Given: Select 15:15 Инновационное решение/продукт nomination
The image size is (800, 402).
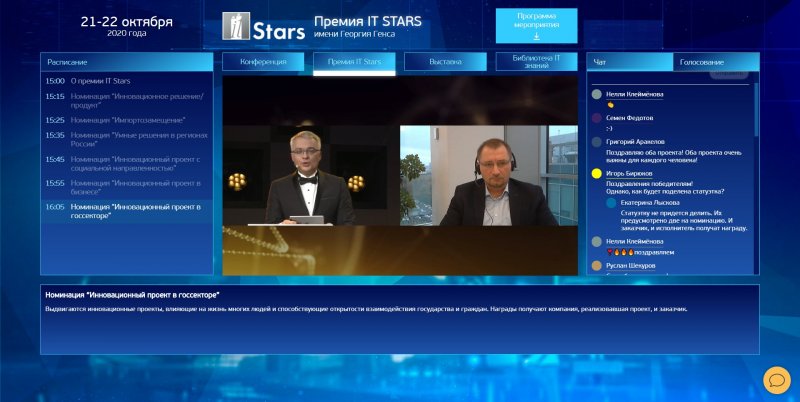Looking at the screenshot, I should [x=127, y=100].
